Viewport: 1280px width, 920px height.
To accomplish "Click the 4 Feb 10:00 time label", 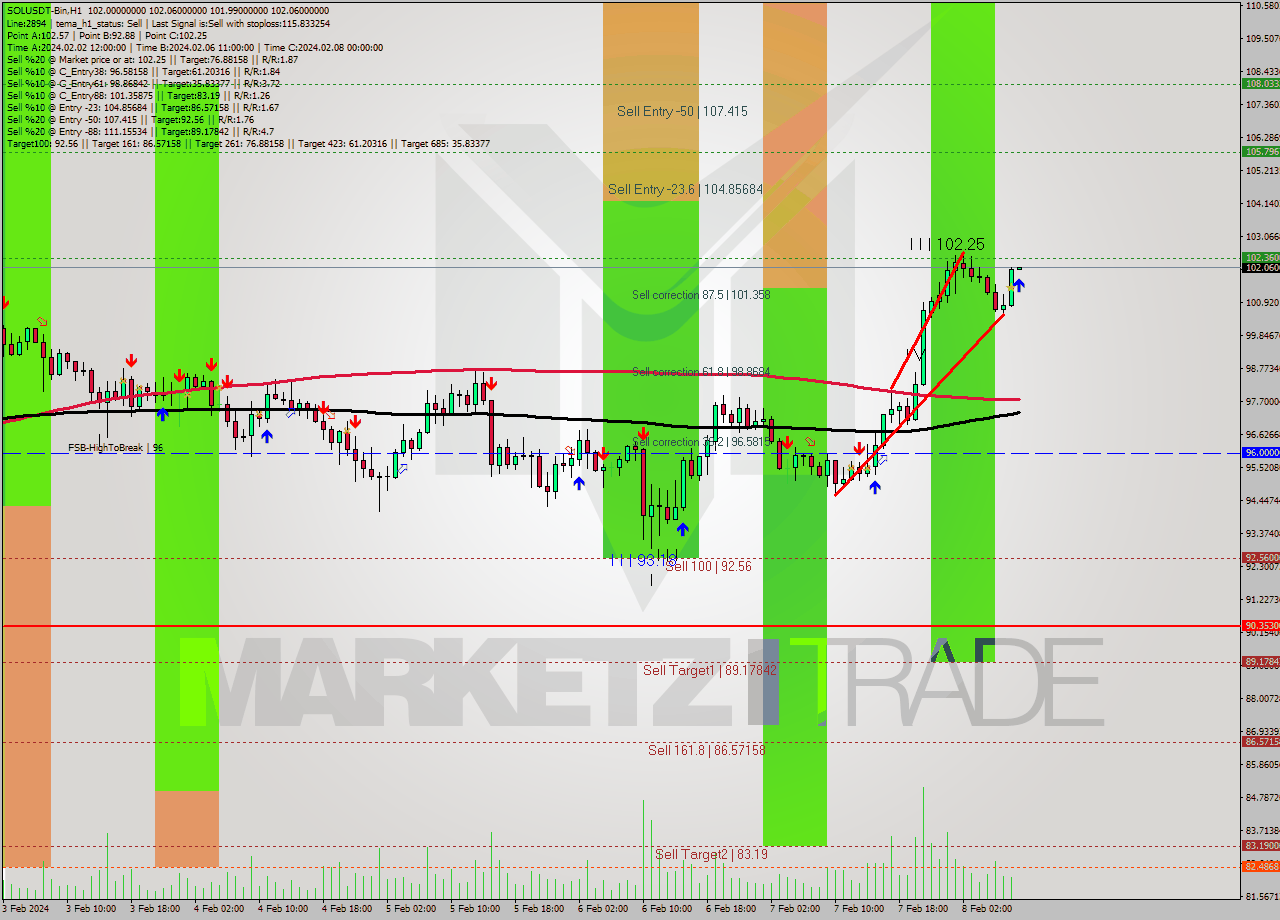I will pyautogui.click(x=282, y=909).
